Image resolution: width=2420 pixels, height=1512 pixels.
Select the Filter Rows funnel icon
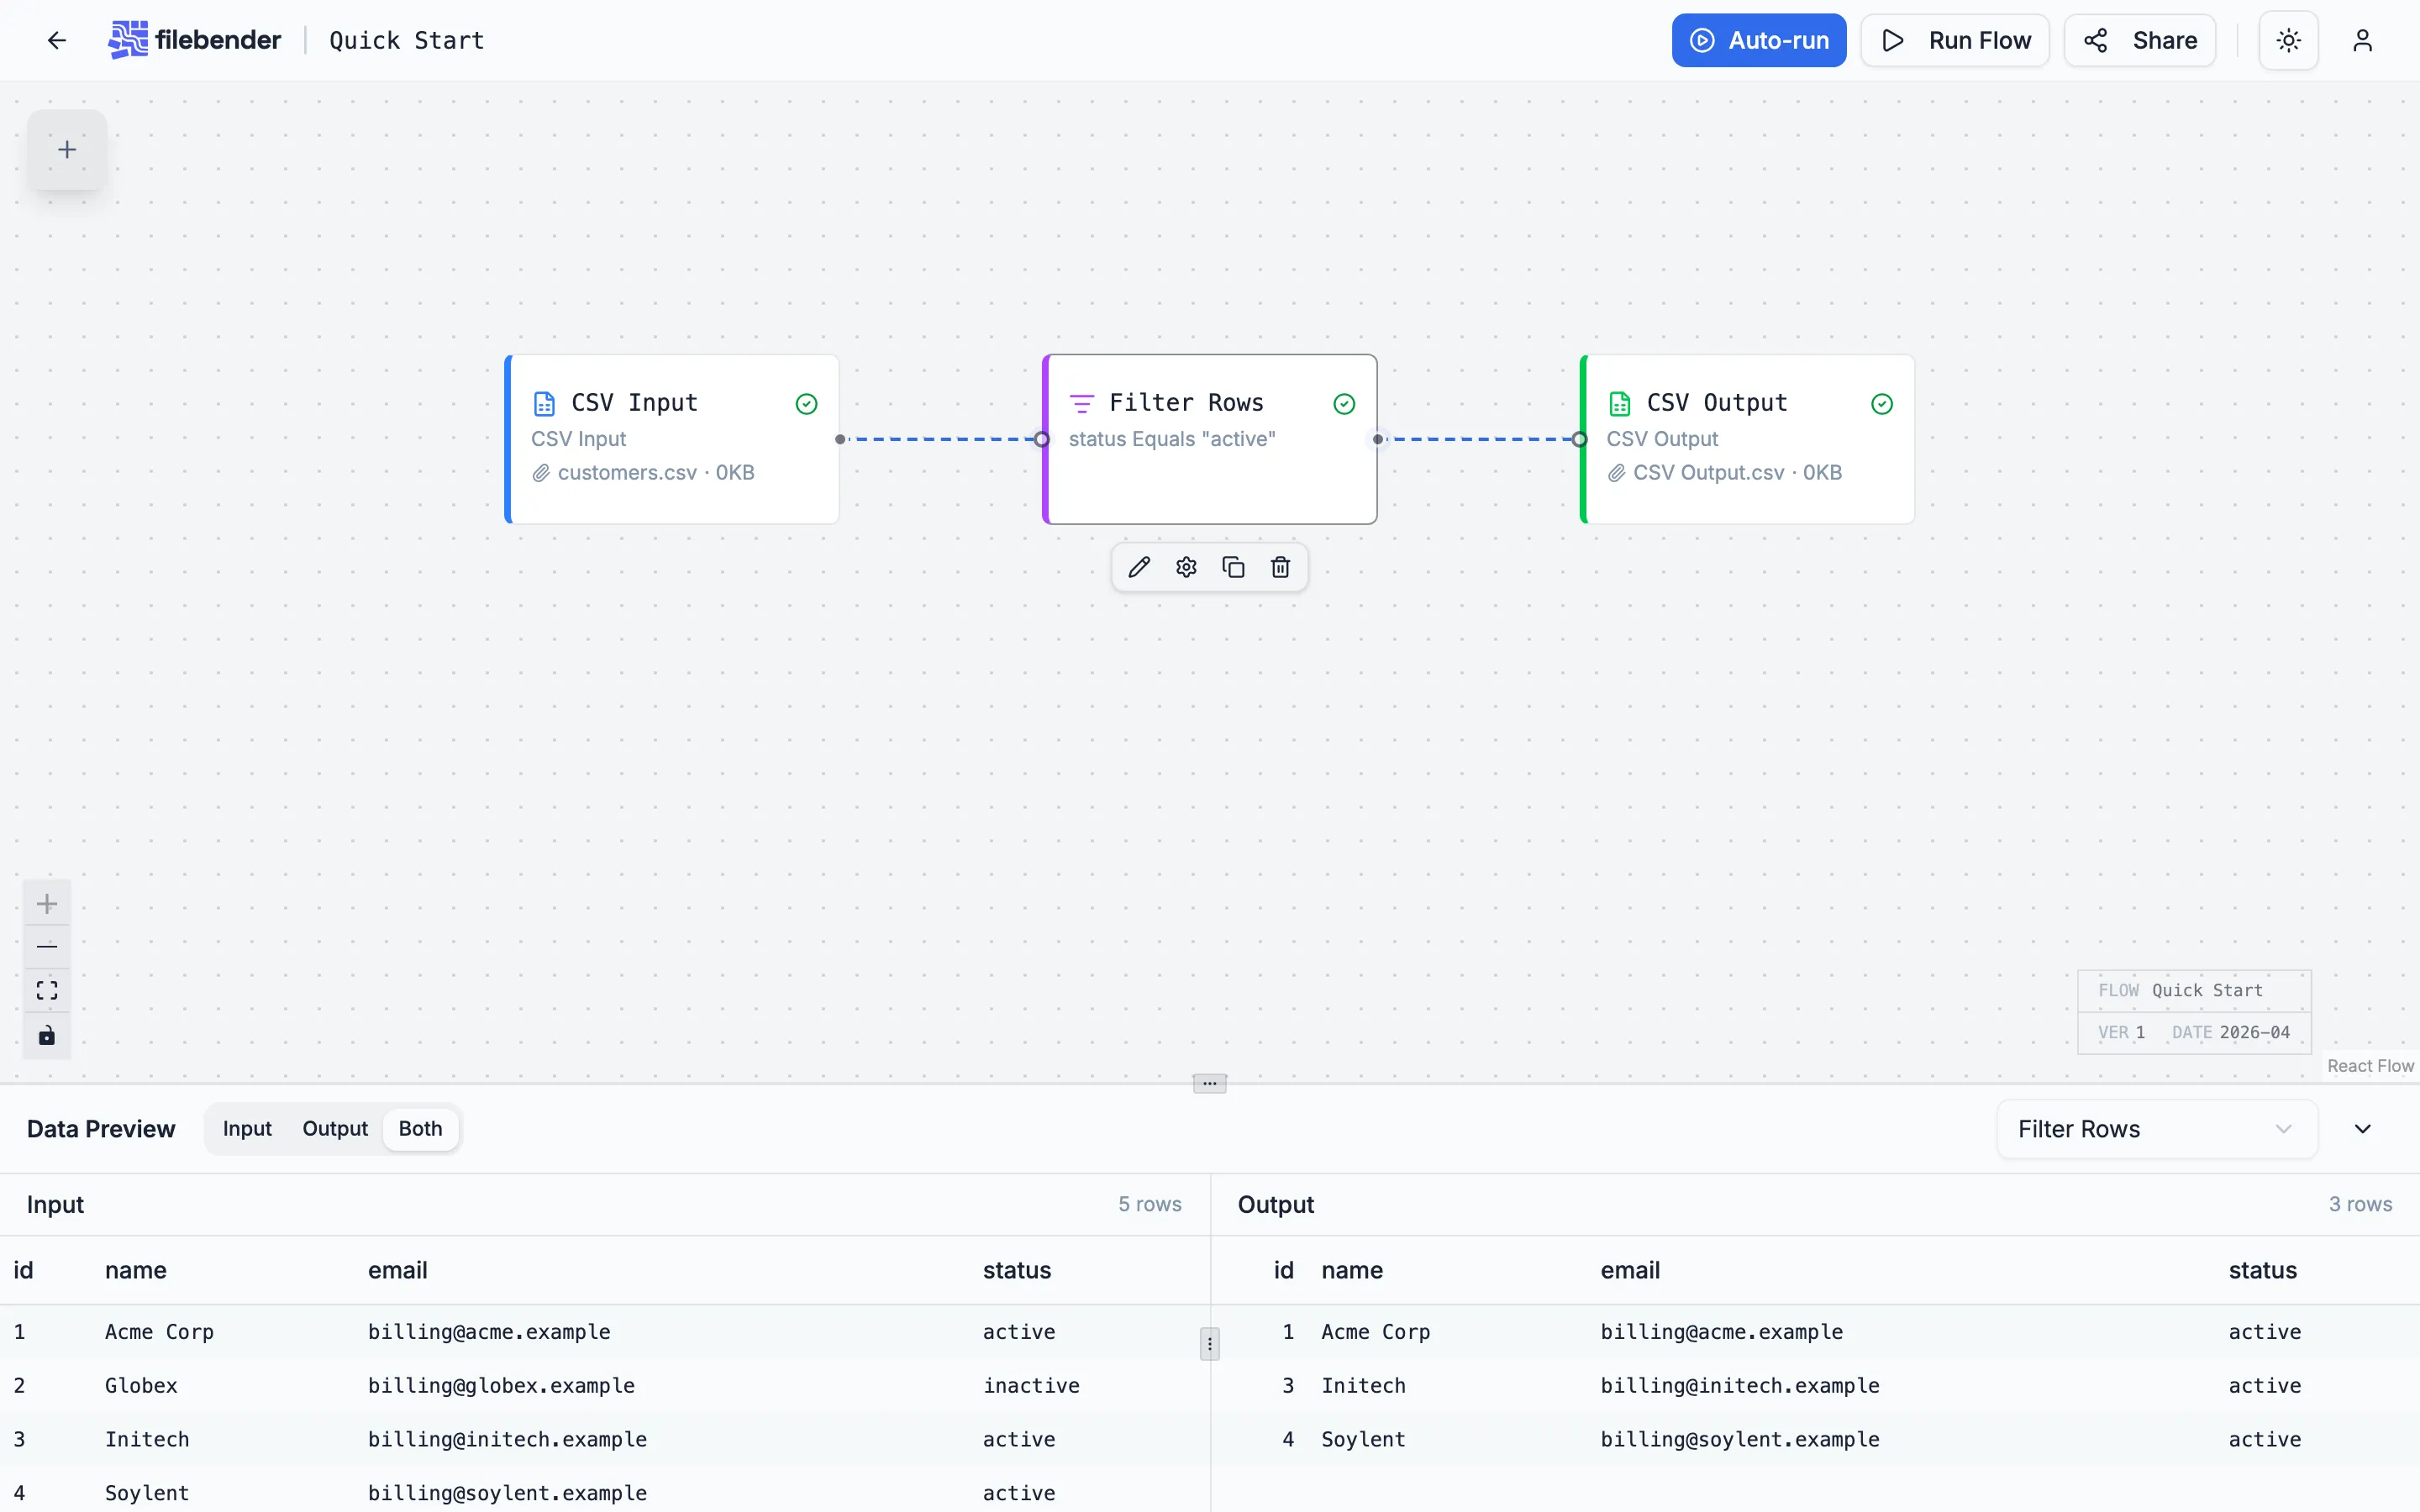pyautogui.click(x=1082, y=403)
